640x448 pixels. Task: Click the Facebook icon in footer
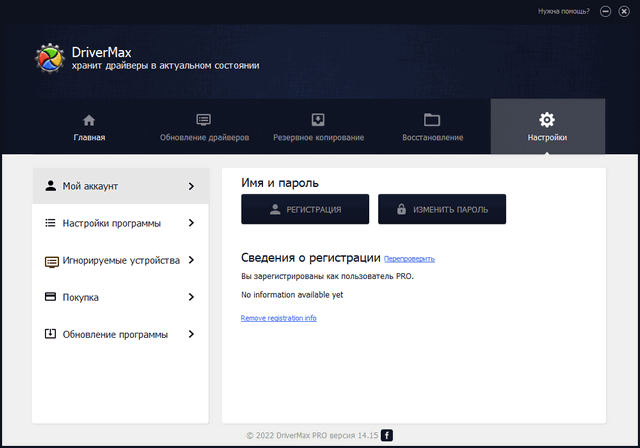click(387, 435)
